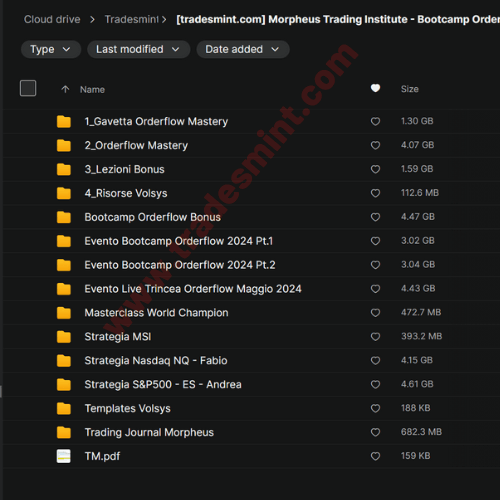Open Evento Live Trincea Orderflow Maggio 2024 name
The width and height of the screenshot is (500, 500).
[x=193, y=289]
